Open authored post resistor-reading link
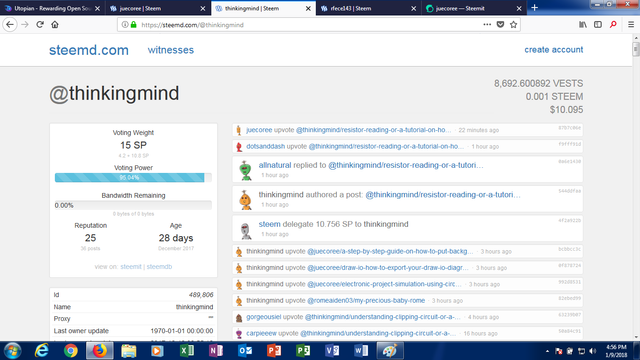Viewport: 640px width, 360px height. point(443,195)
